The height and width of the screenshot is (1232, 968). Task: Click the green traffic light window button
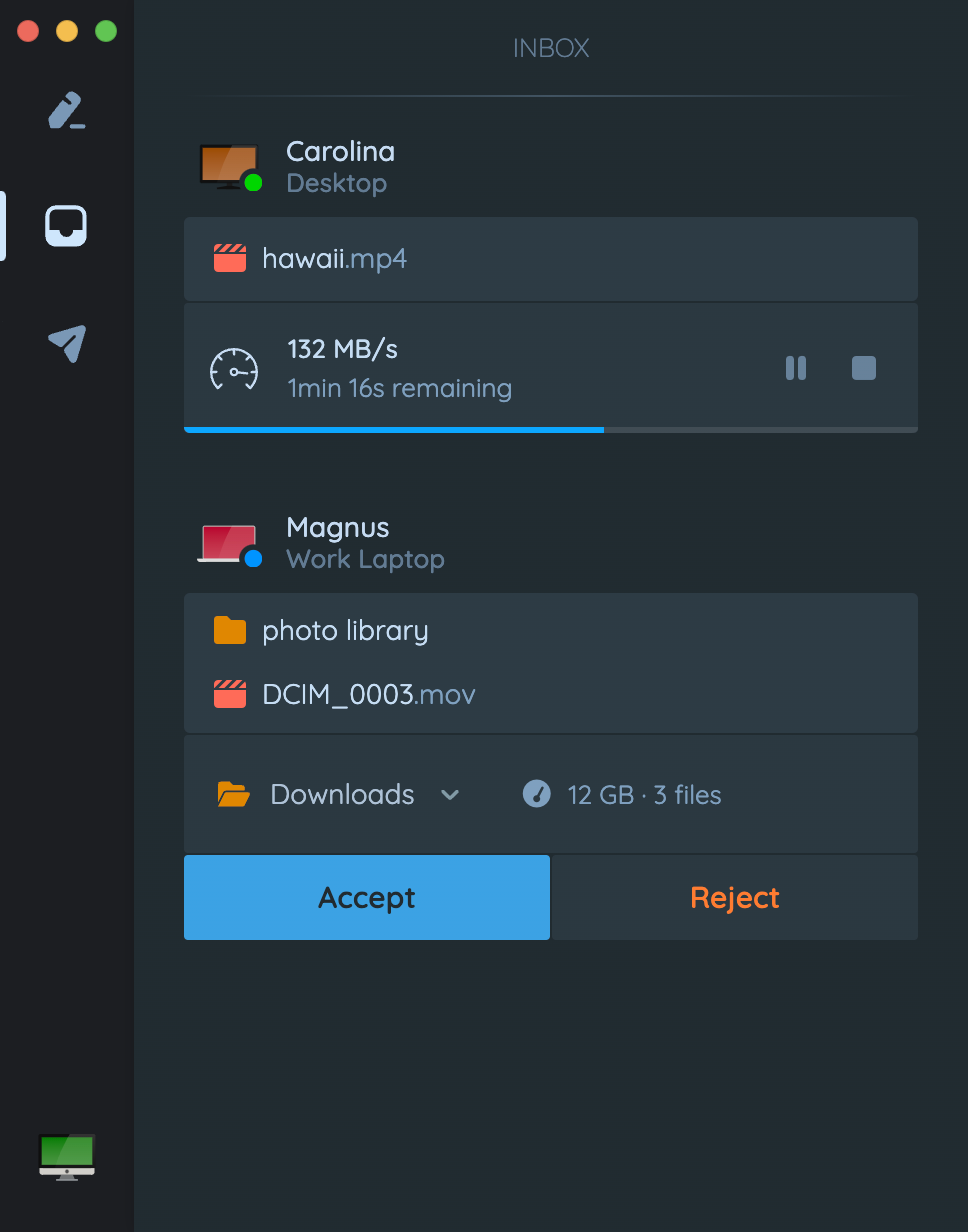tap(105, 30)
